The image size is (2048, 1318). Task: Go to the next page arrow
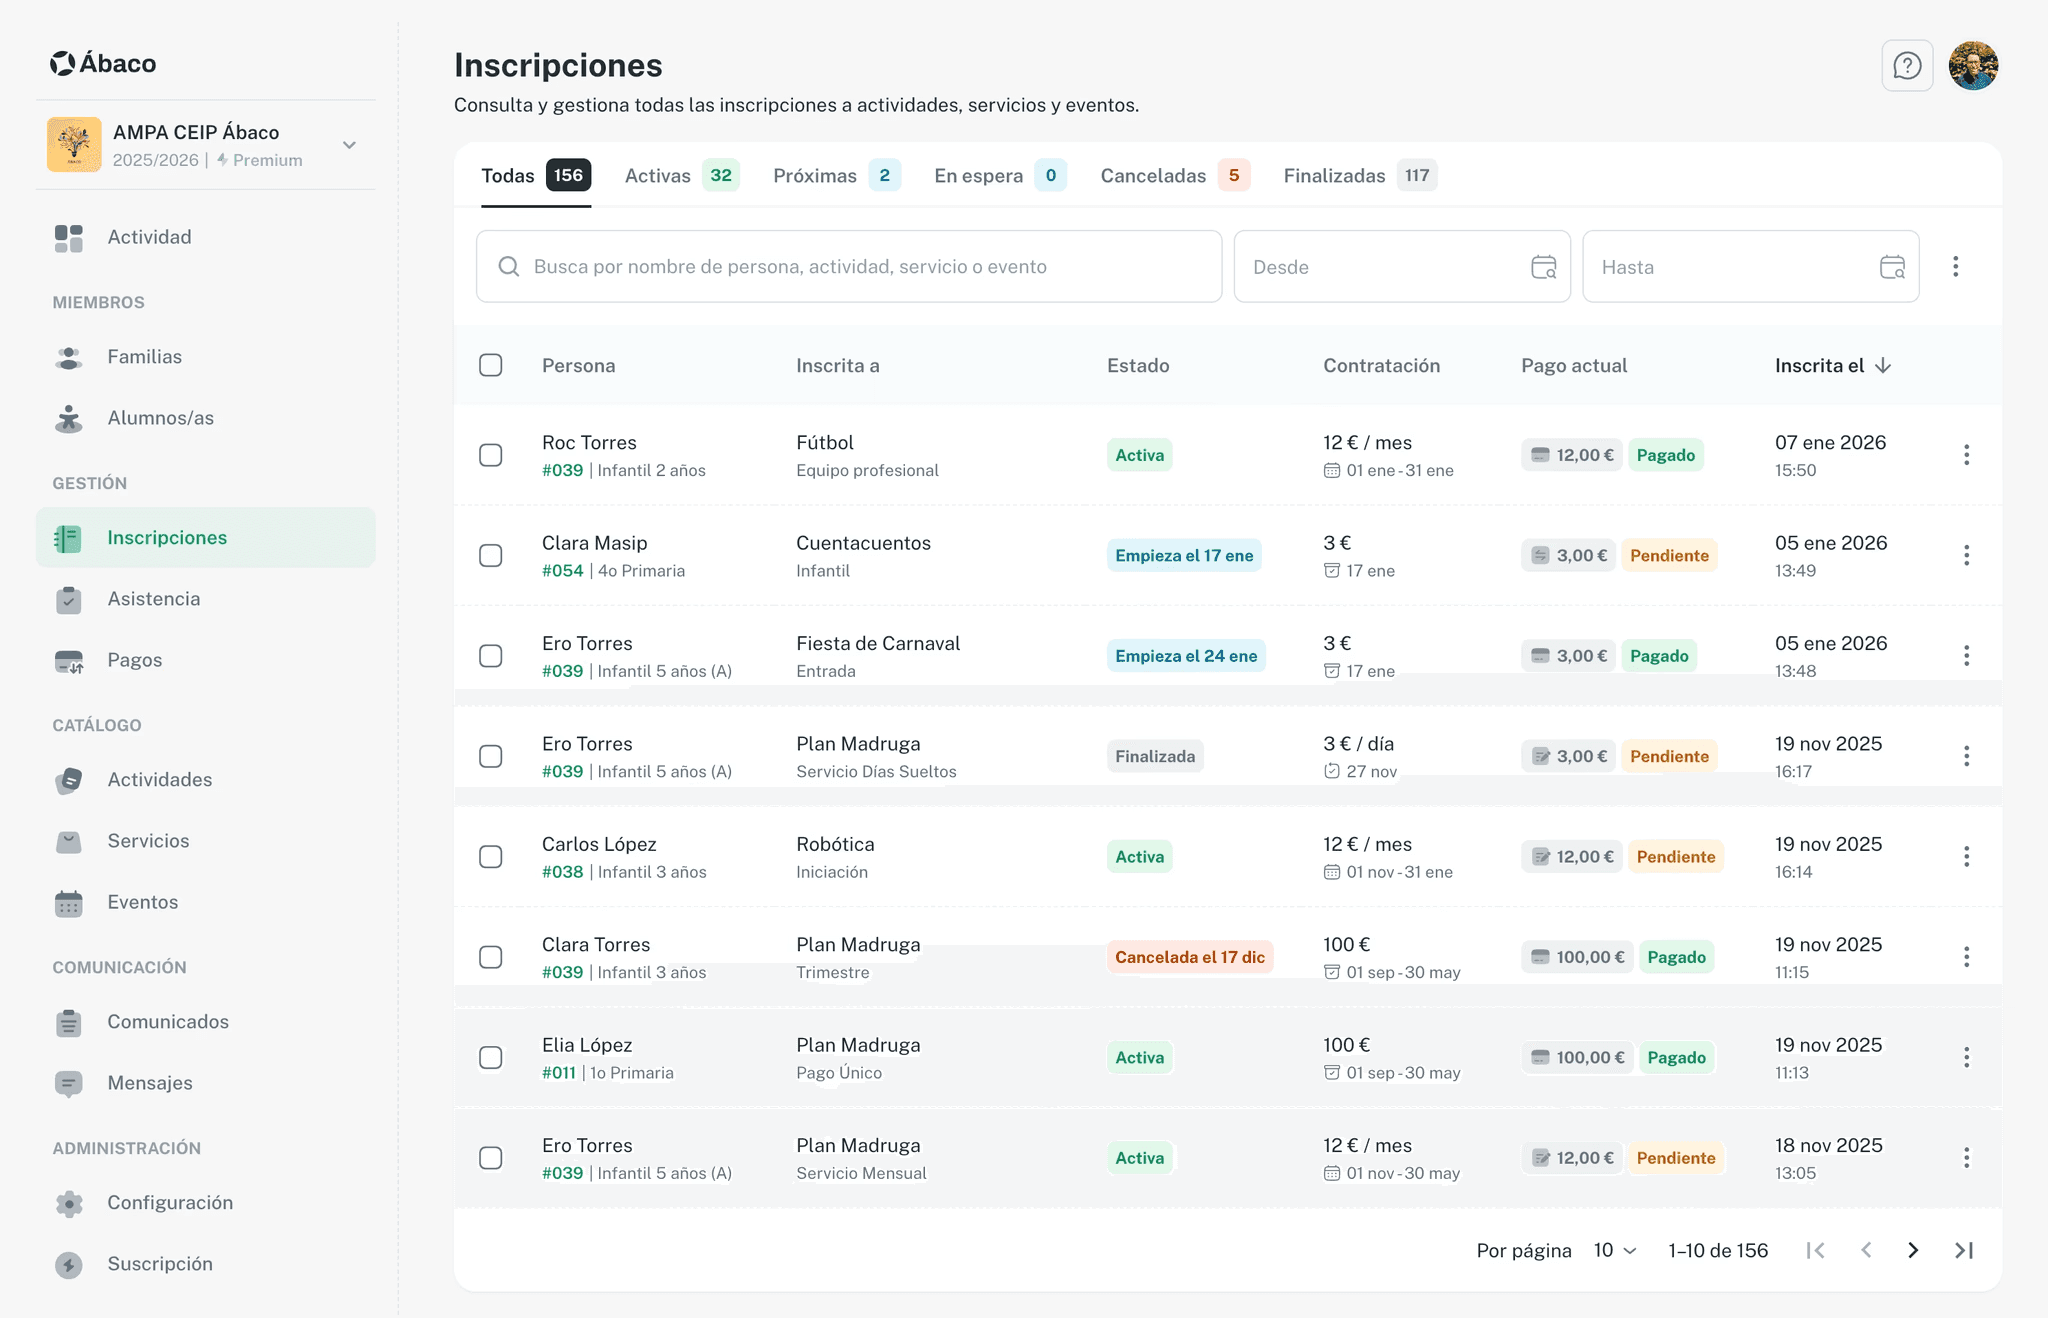1913,1250
